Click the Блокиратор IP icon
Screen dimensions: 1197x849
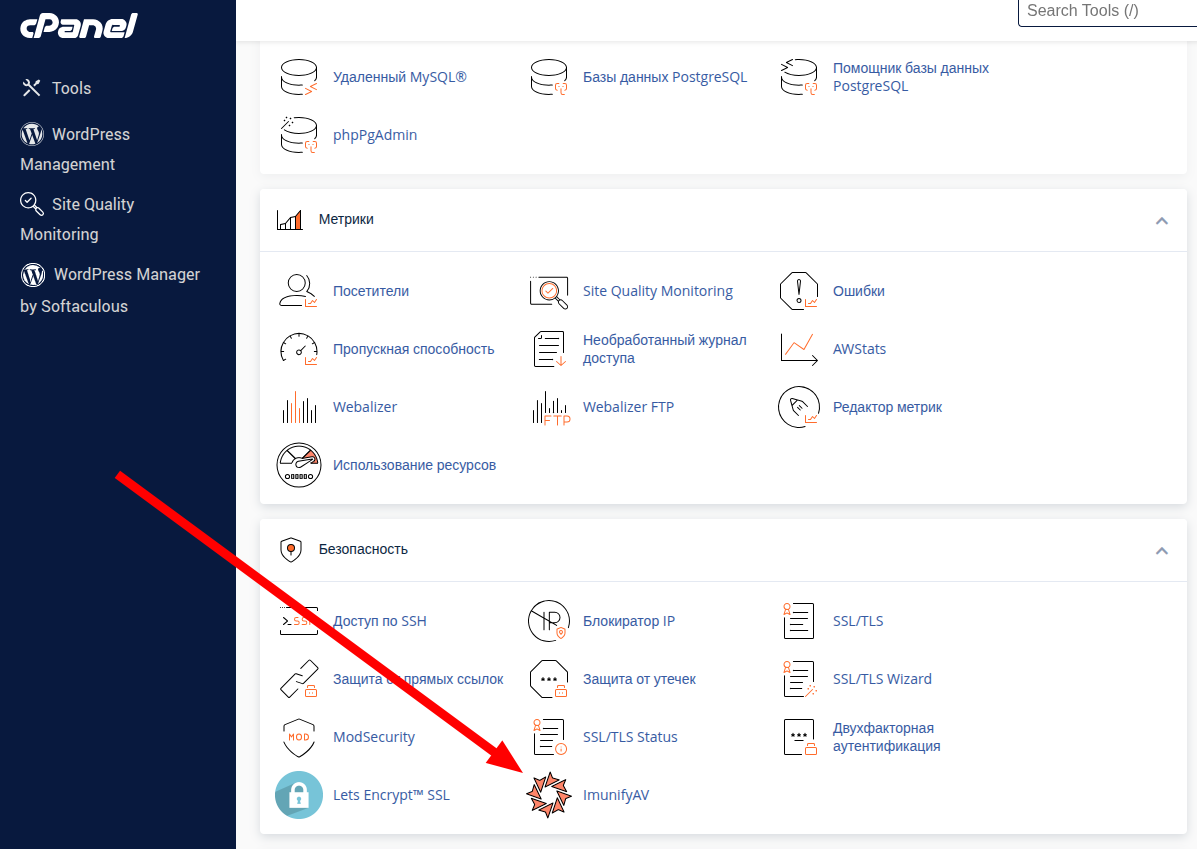tap(549, 621)
